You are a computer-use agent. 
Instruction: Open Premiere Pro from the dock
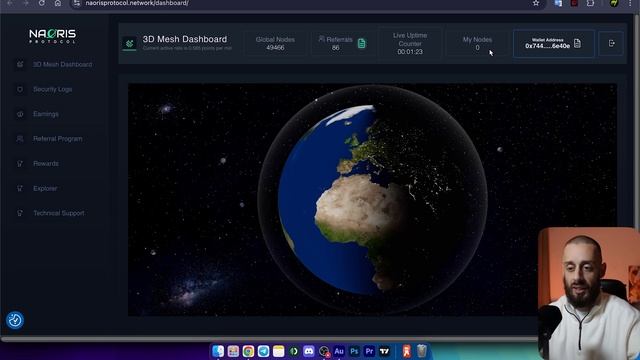tap(369, 351)
